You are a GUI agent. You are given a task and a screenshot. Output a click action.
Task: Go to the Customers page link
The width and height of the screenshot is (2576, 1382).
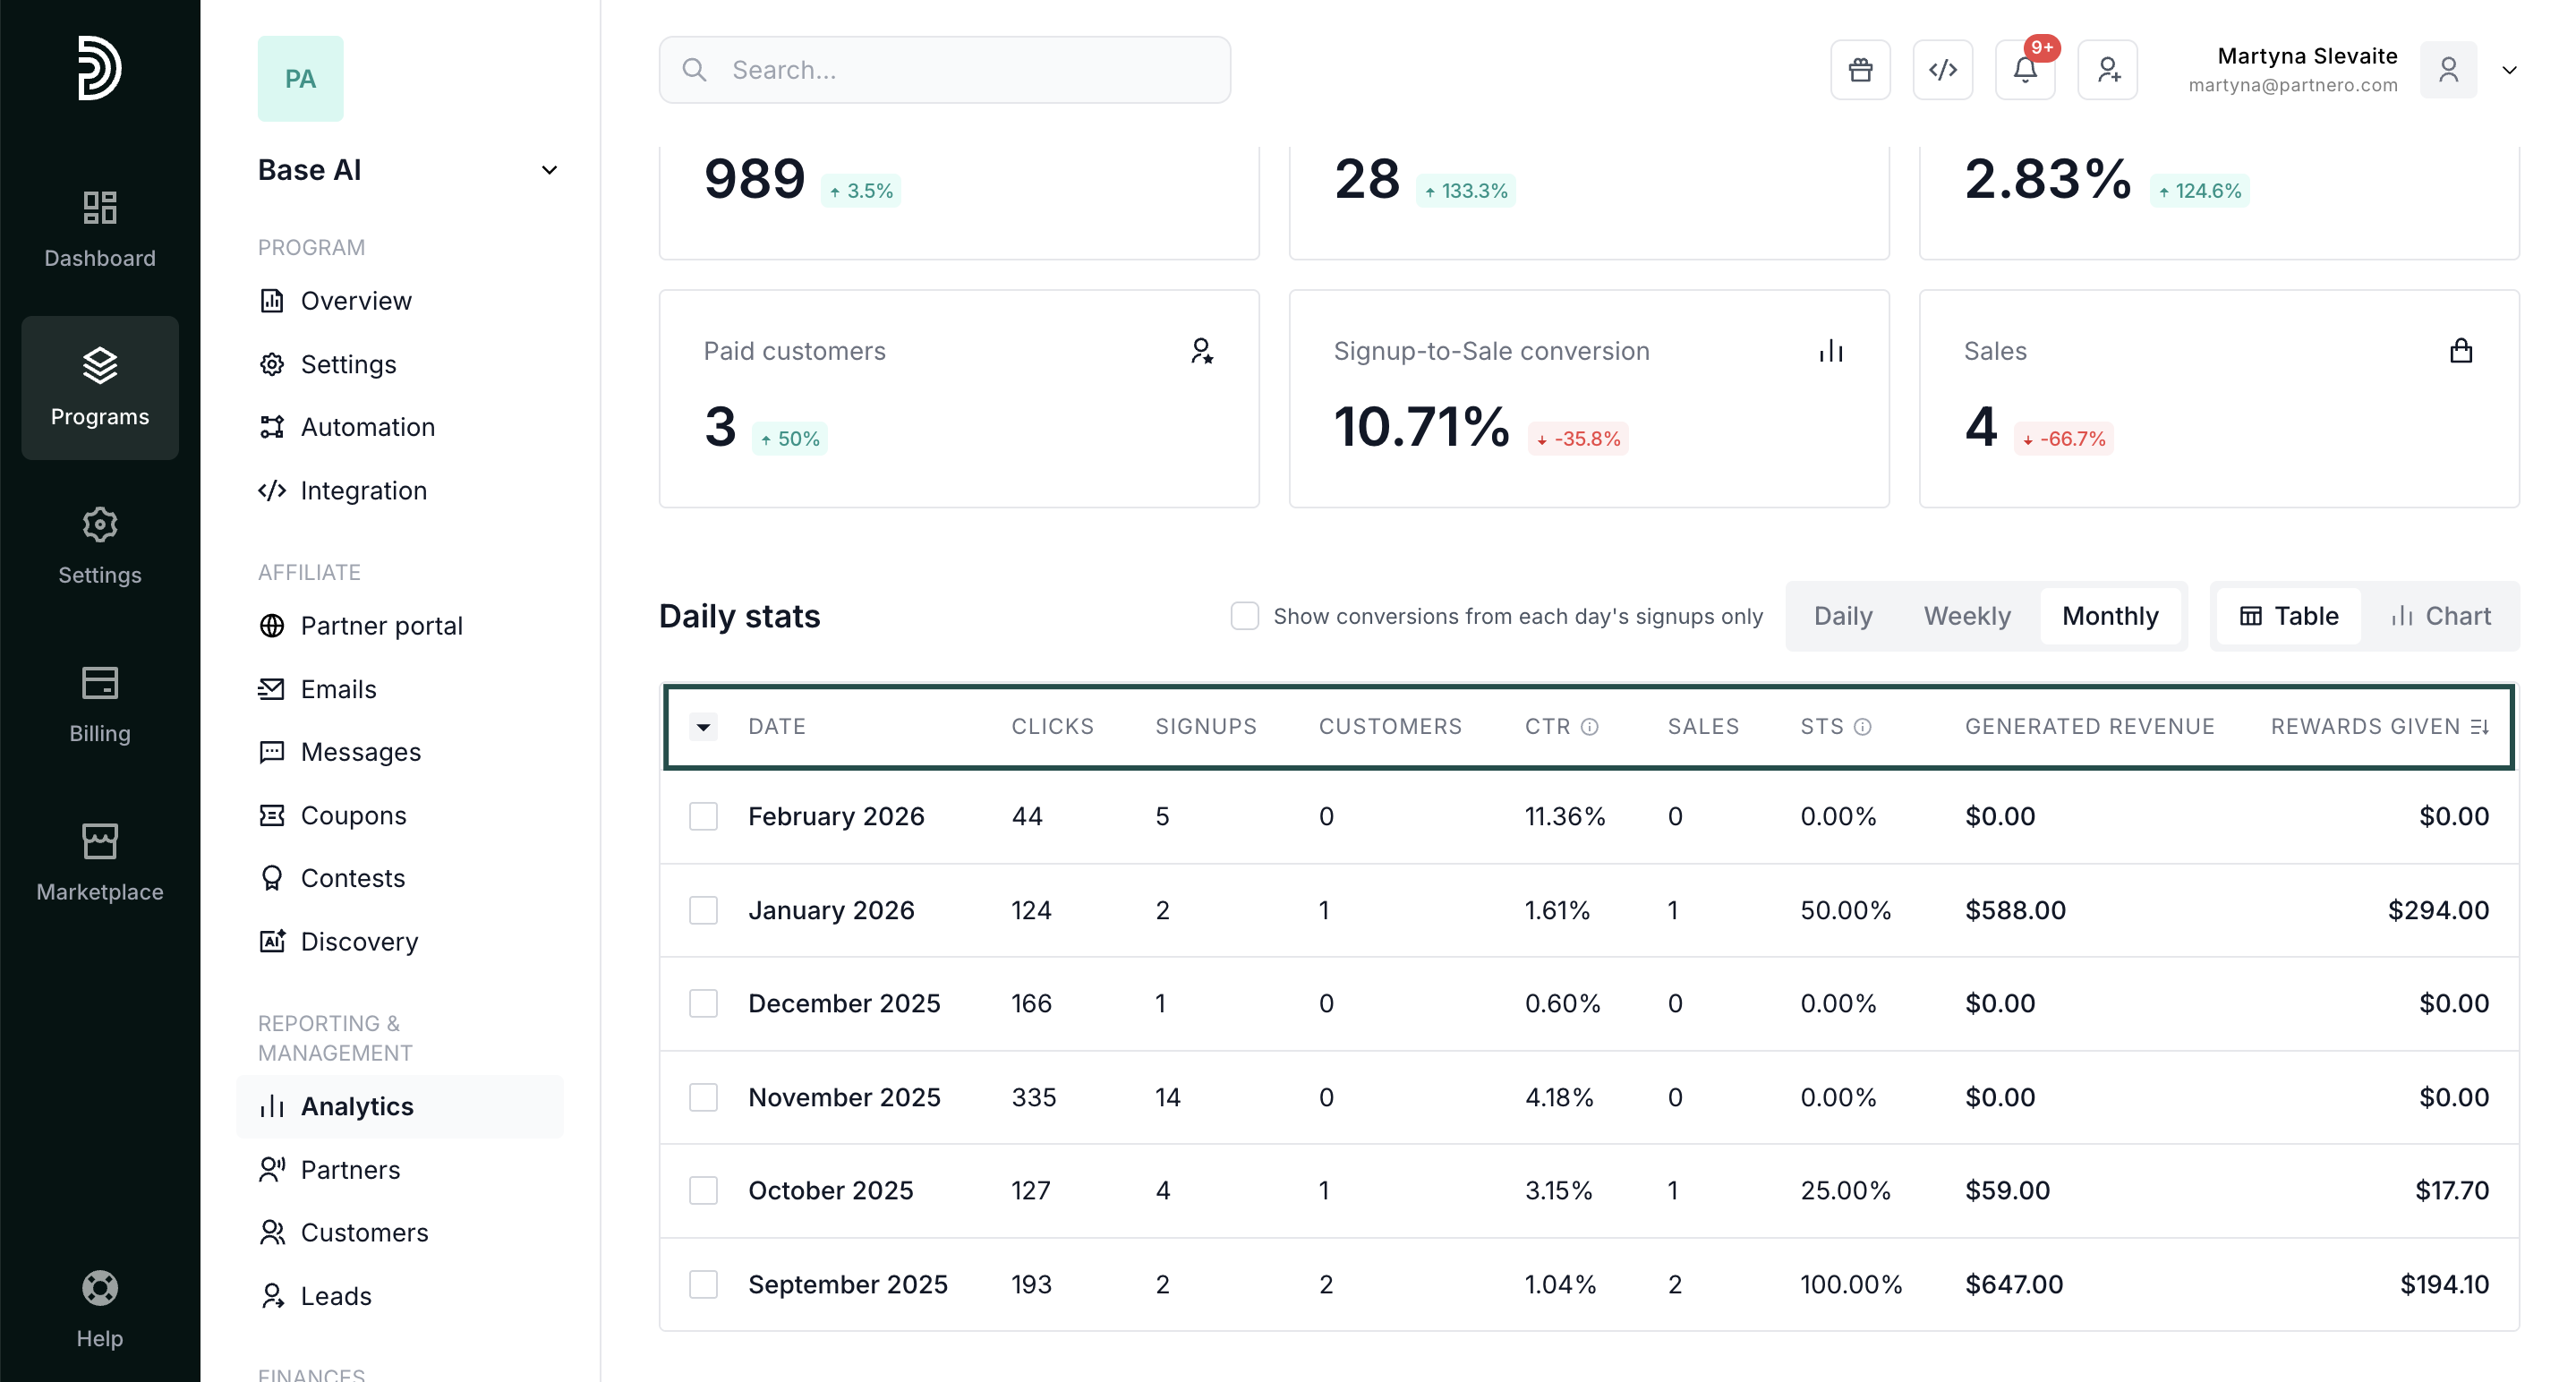pos(364,1233)
